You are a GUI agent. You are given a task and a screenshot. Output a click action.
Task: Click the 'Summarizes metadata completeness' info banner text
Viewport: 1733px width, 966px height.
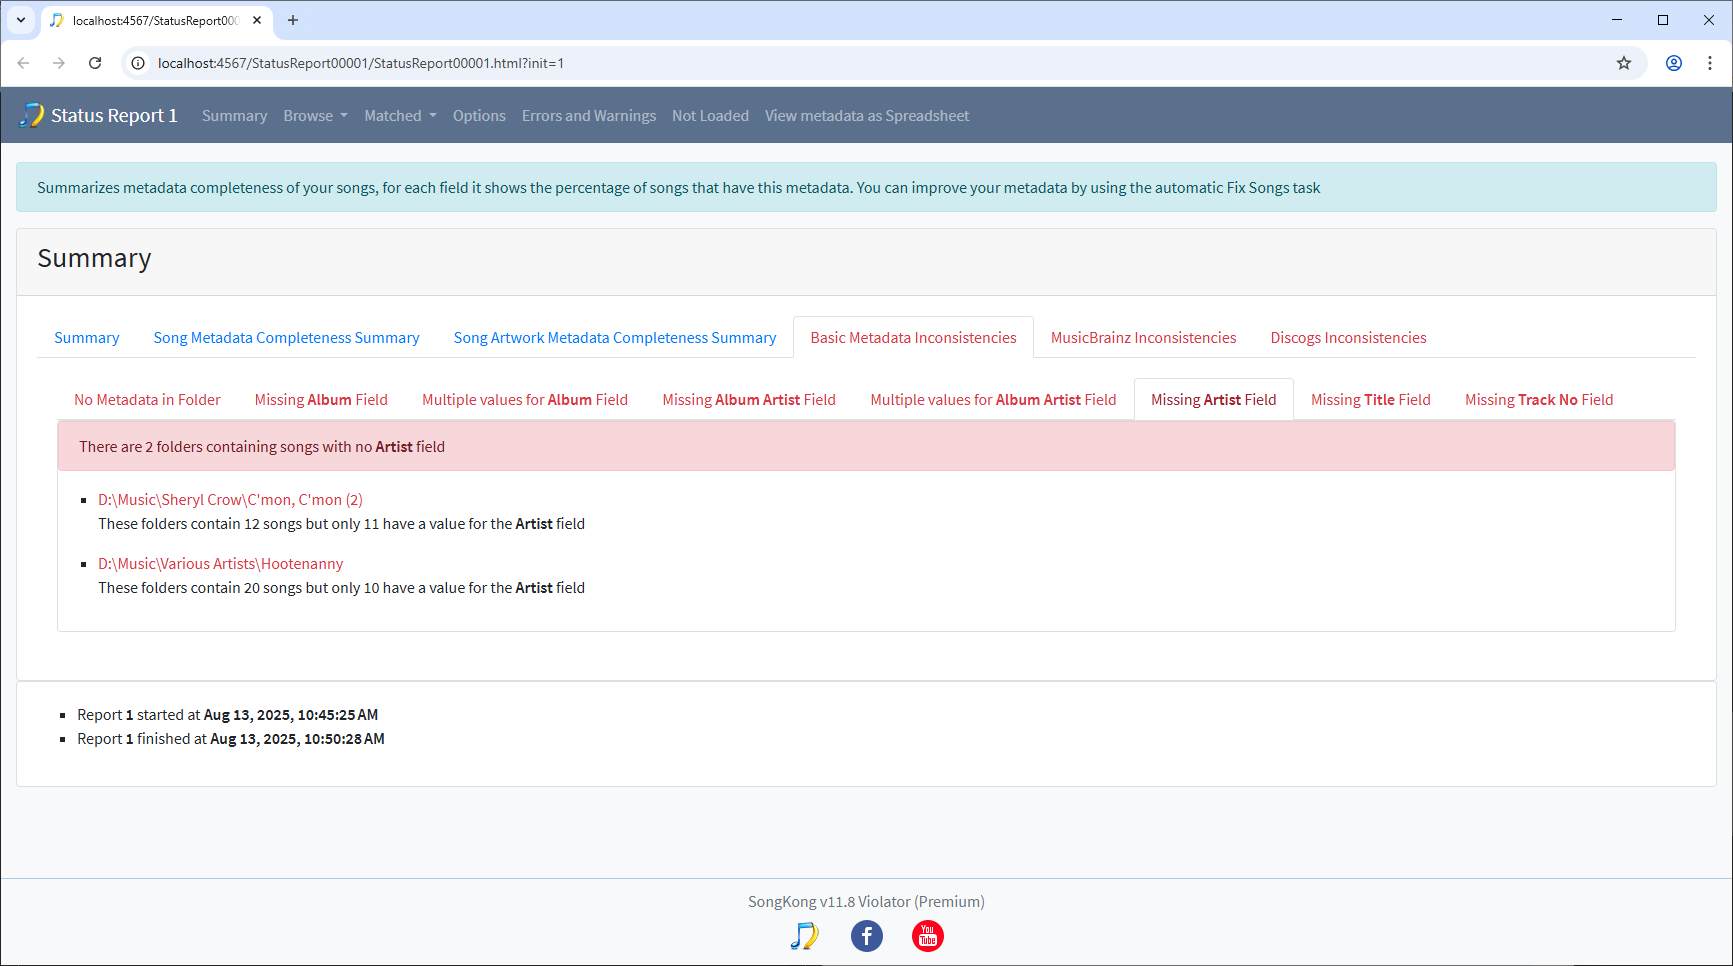pos(679,188)
